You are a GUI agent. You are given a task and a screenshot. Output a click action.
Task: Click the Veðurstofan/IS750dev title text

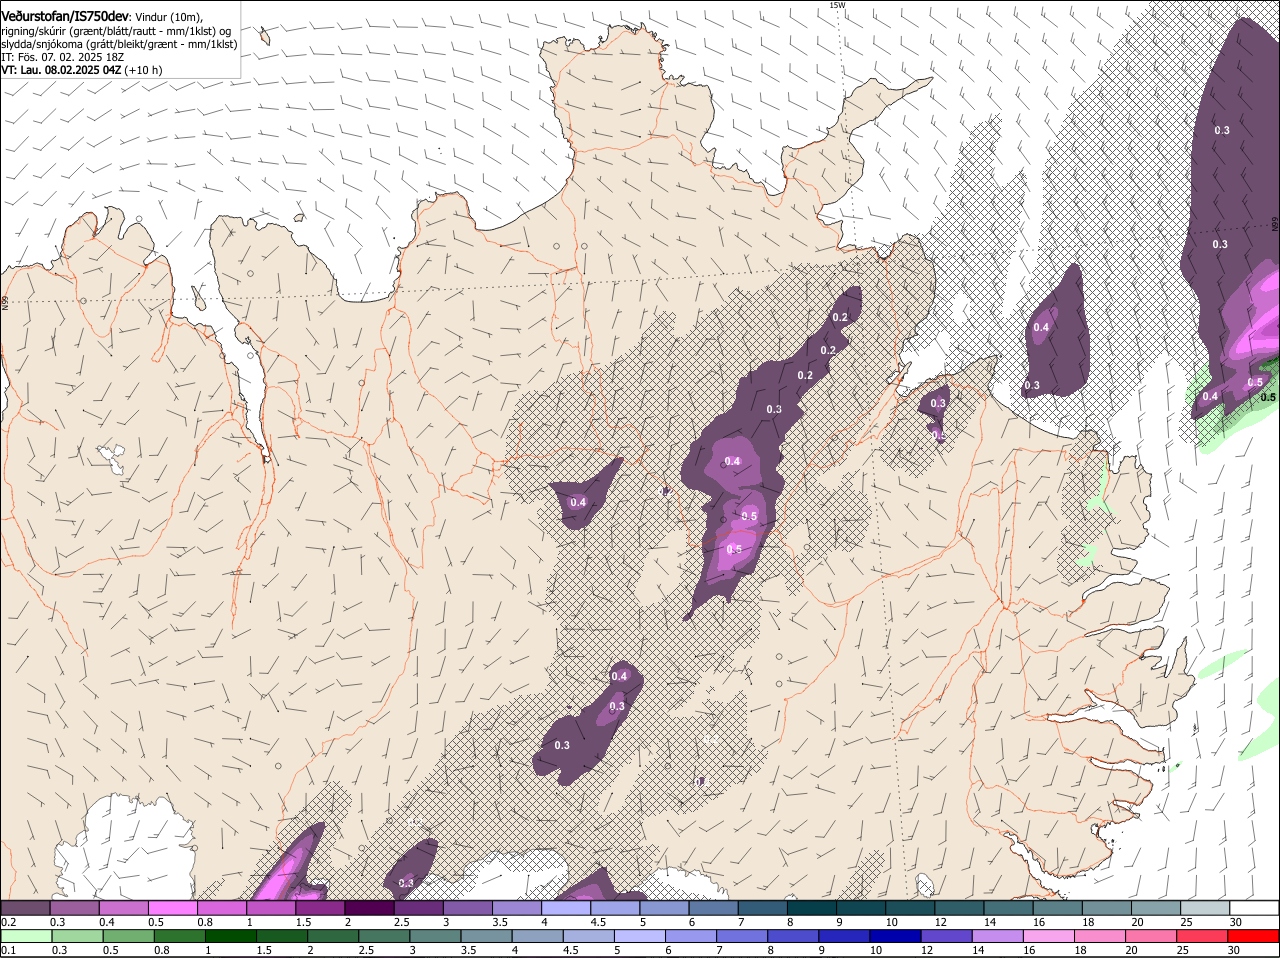coord(65,16)
